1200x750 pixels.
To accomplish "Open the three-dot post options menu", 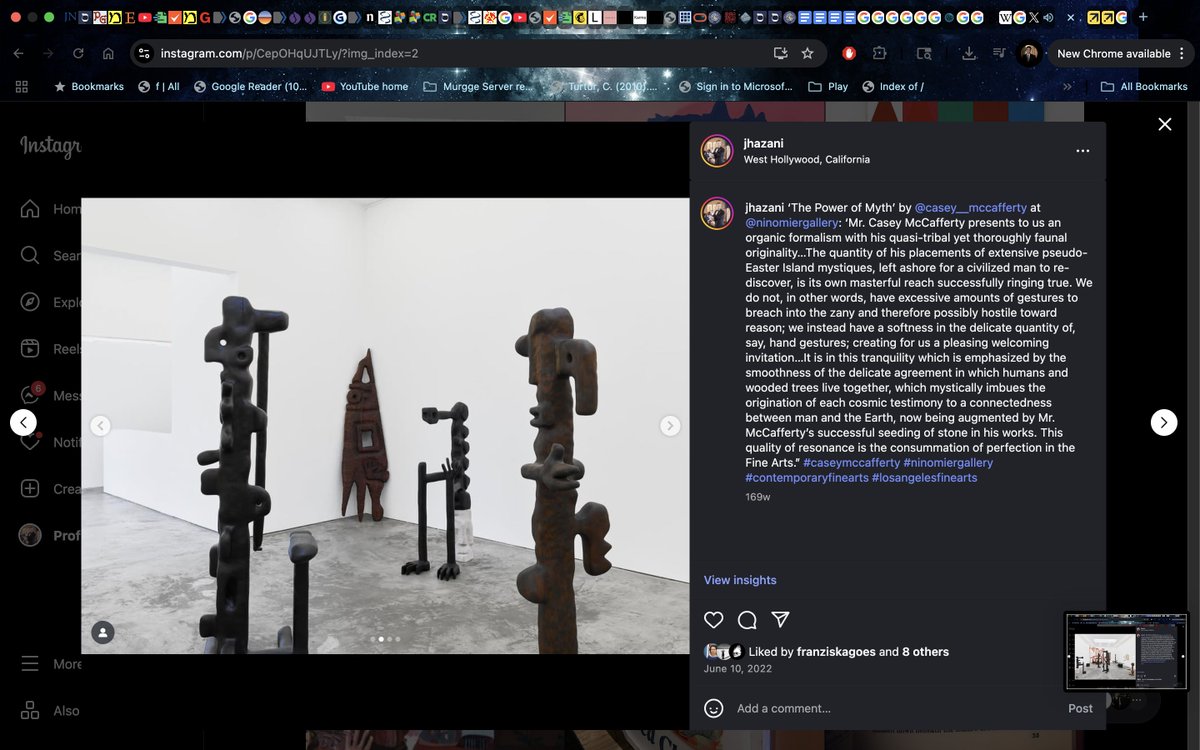I will tap(1082, 151).
